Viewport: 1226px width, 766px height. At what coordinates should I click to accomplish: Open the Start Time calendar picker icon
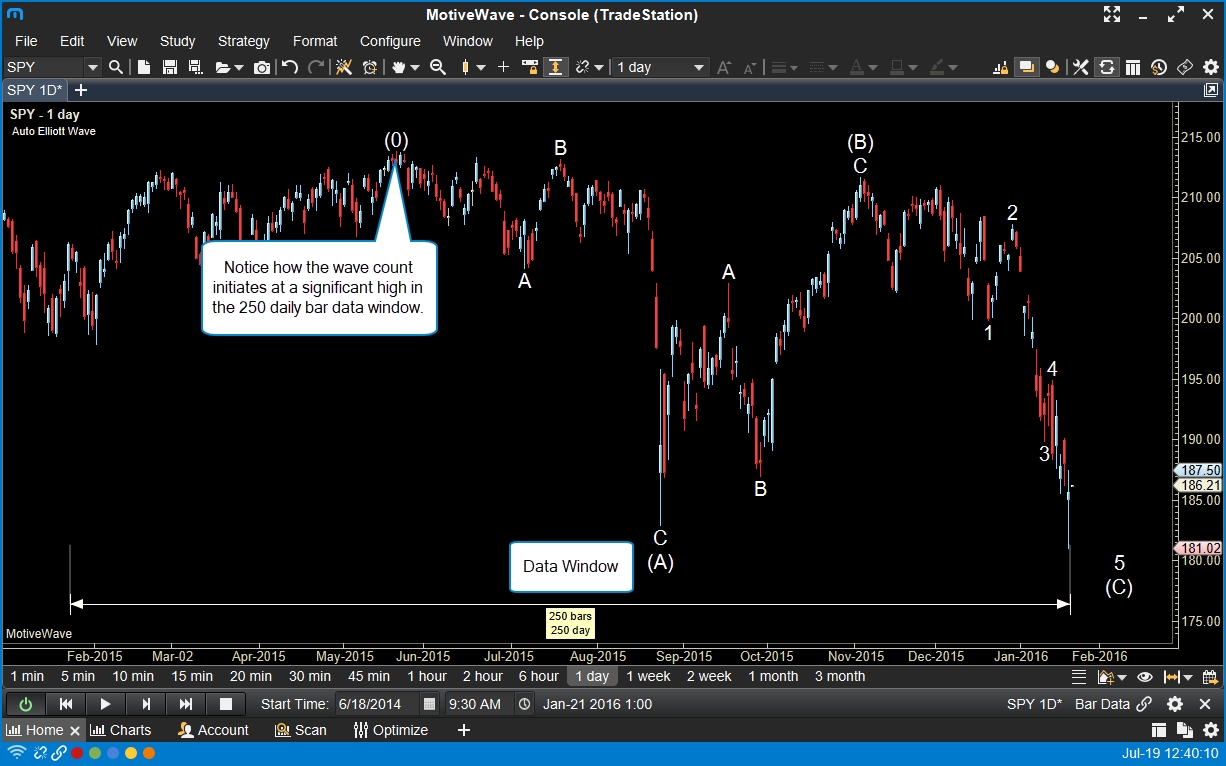pos(429,704)
